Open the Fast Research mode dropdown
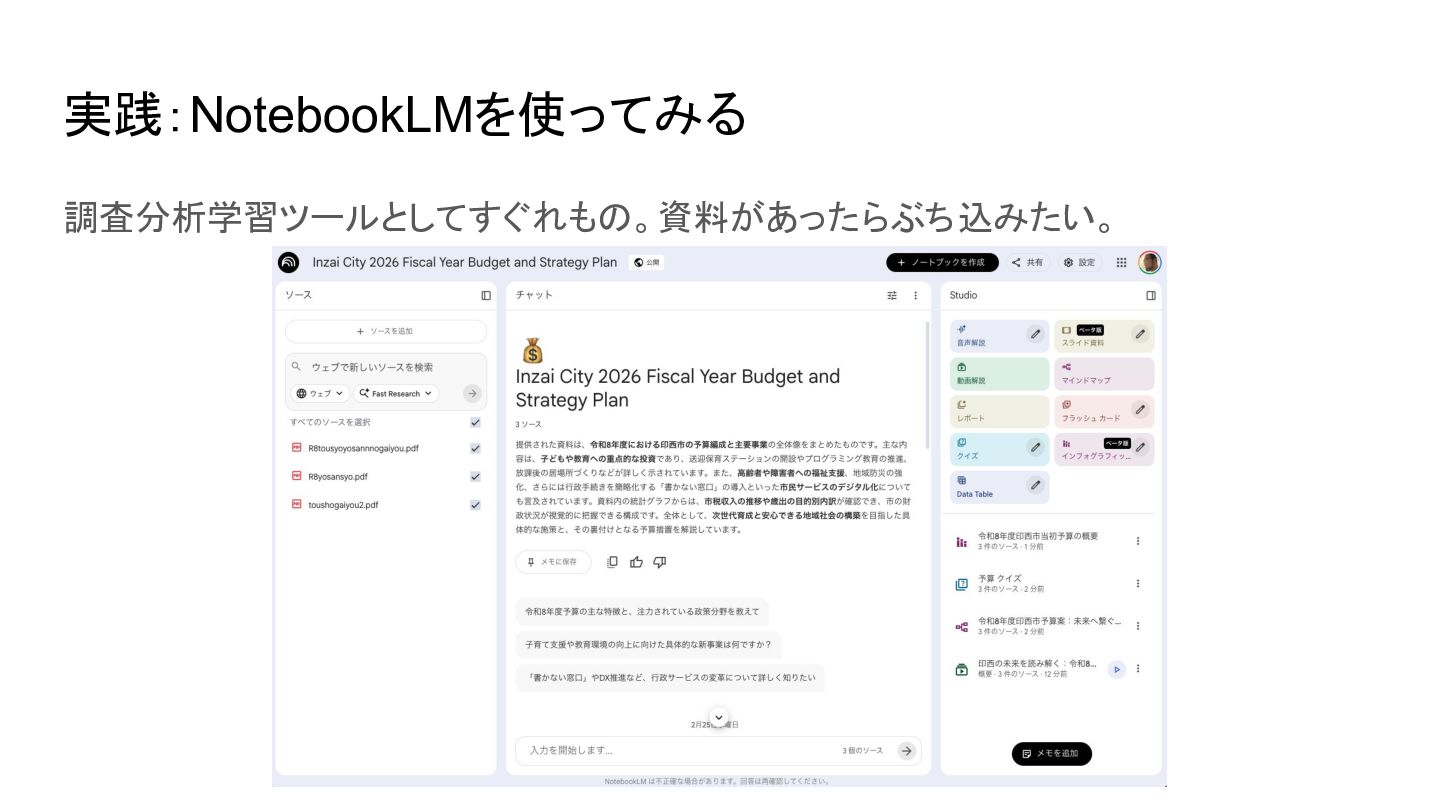The width and height of the screenshot is (1440, 810). pyautogui.click(x=396, y=394)
